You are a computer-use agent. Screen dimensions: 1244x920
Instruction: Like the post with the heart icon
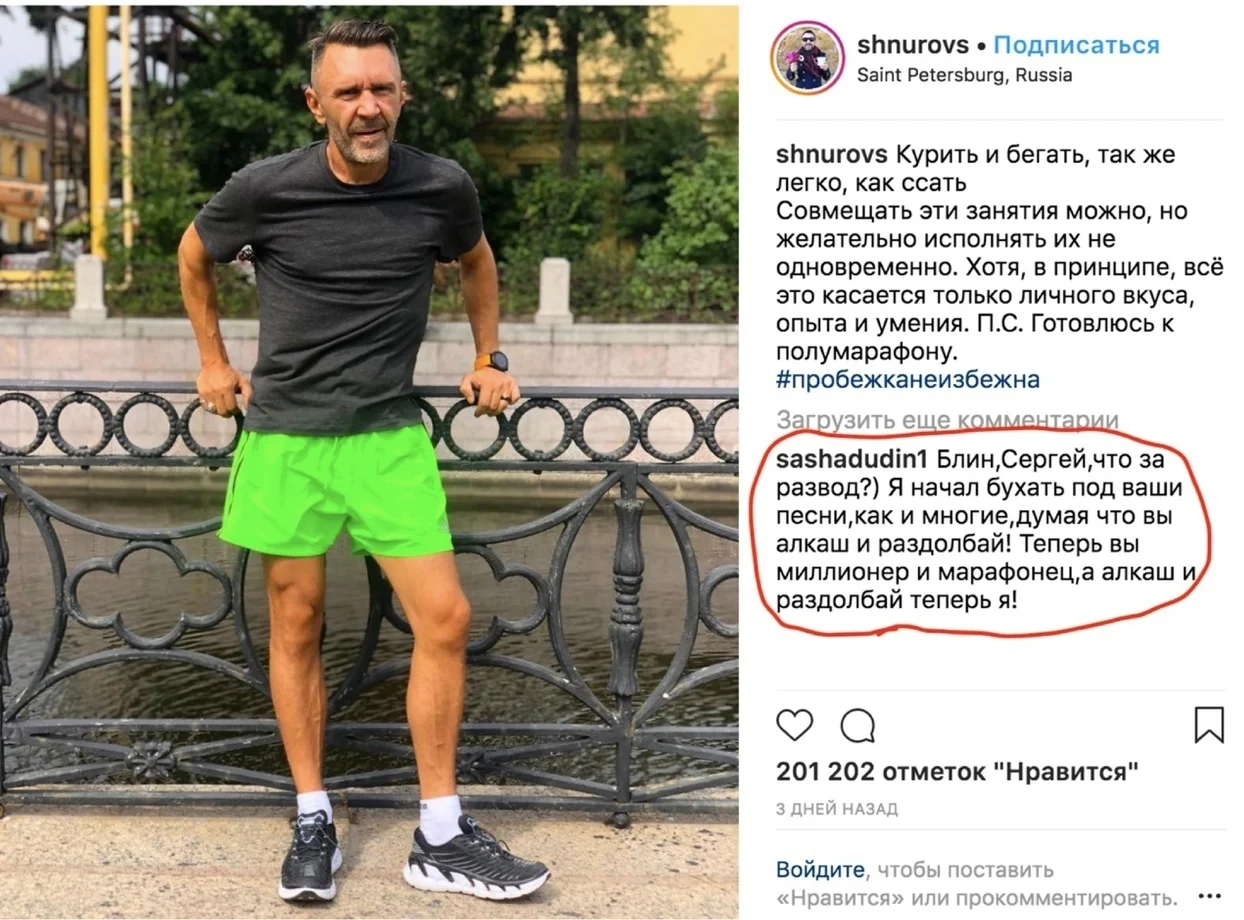pyautogui.click(x=795, y=725)
